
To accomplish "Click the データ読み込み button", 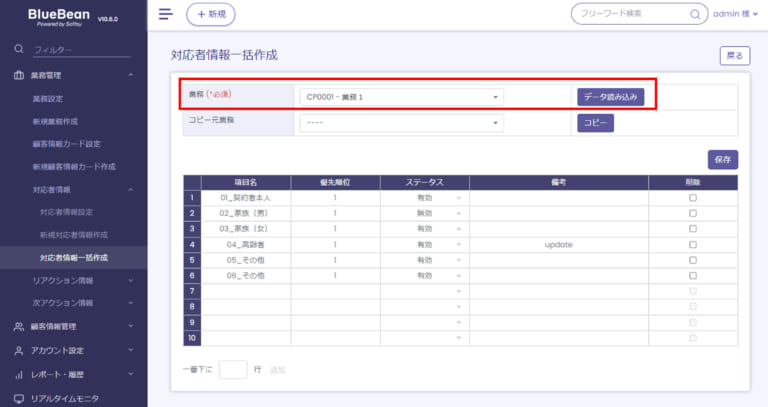I will coord(610,97).
